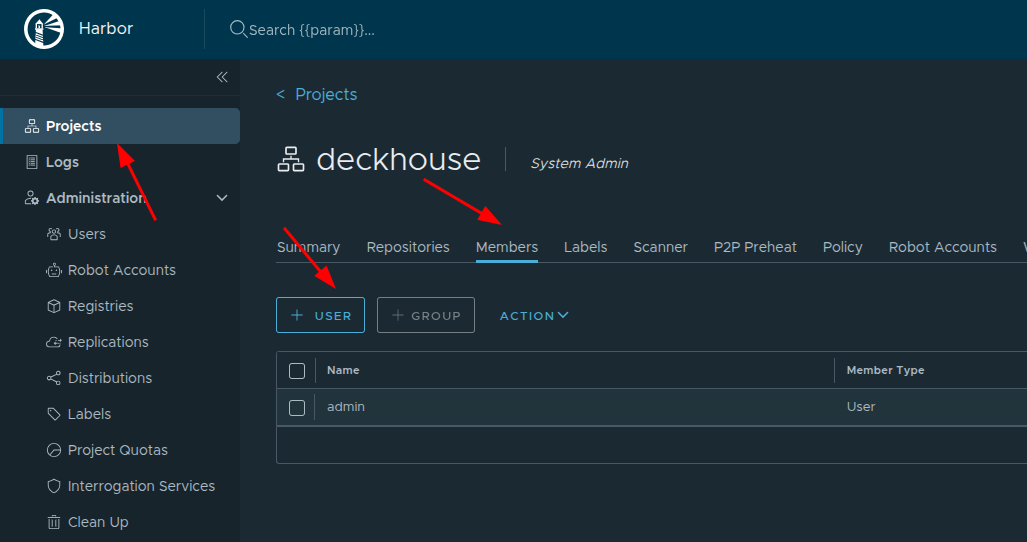
Task: Click the Interrogation Services shield icon
Action: click(54, 486)
